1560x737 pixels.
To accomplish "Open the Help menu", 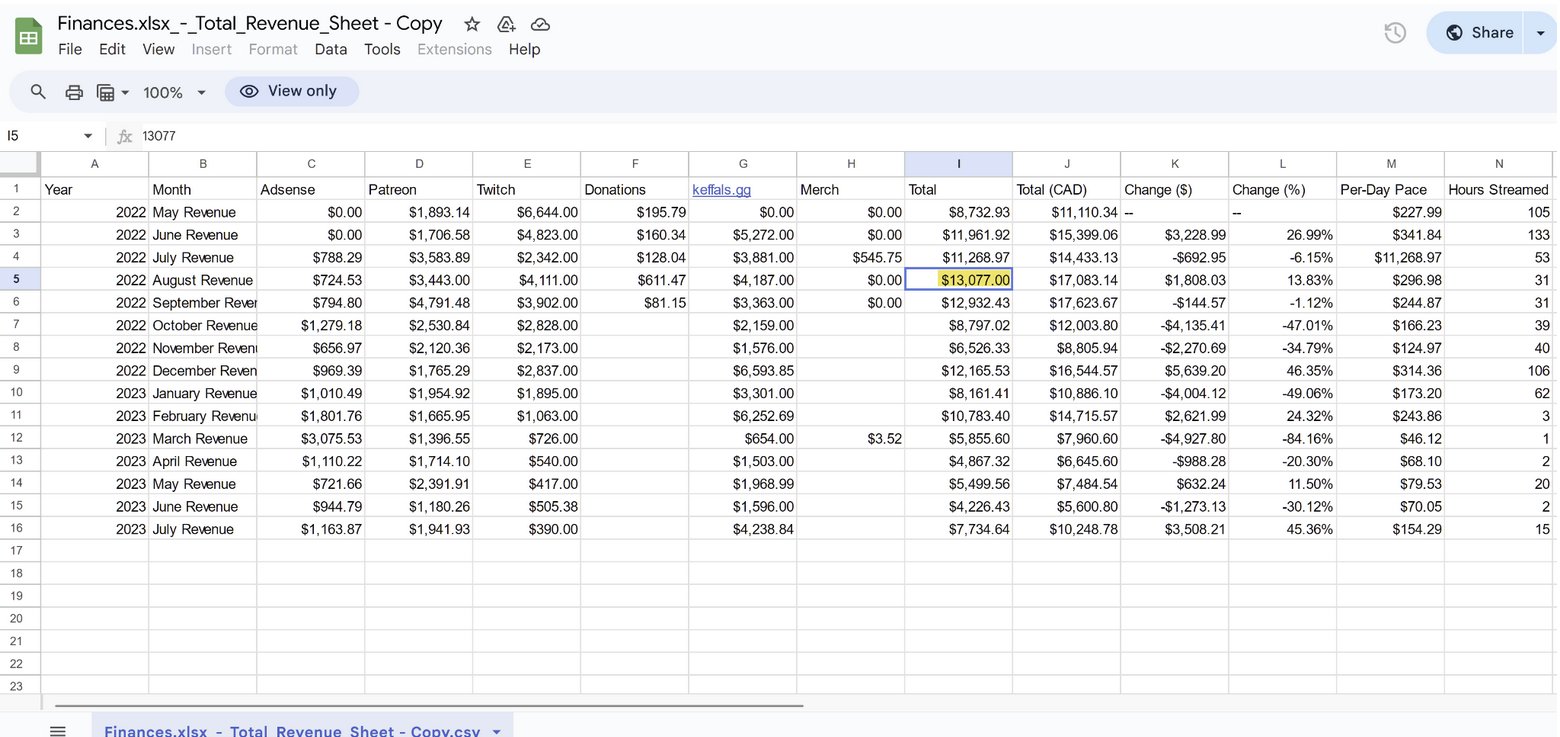I will pyautogui.click(x=524, y=49).
